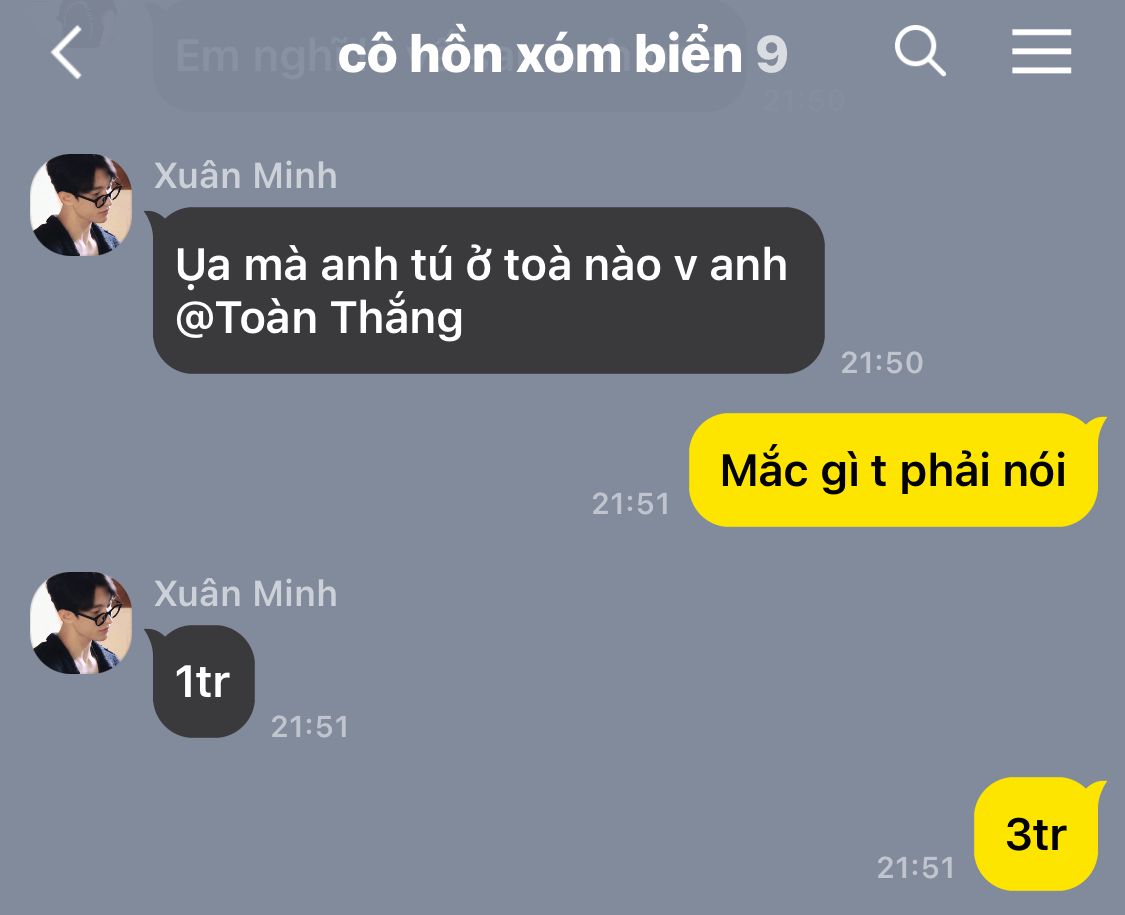Screen dimensions: 1125x915
Task: Select the yellow 3tr message bubble
Action: pos(1036,834)
